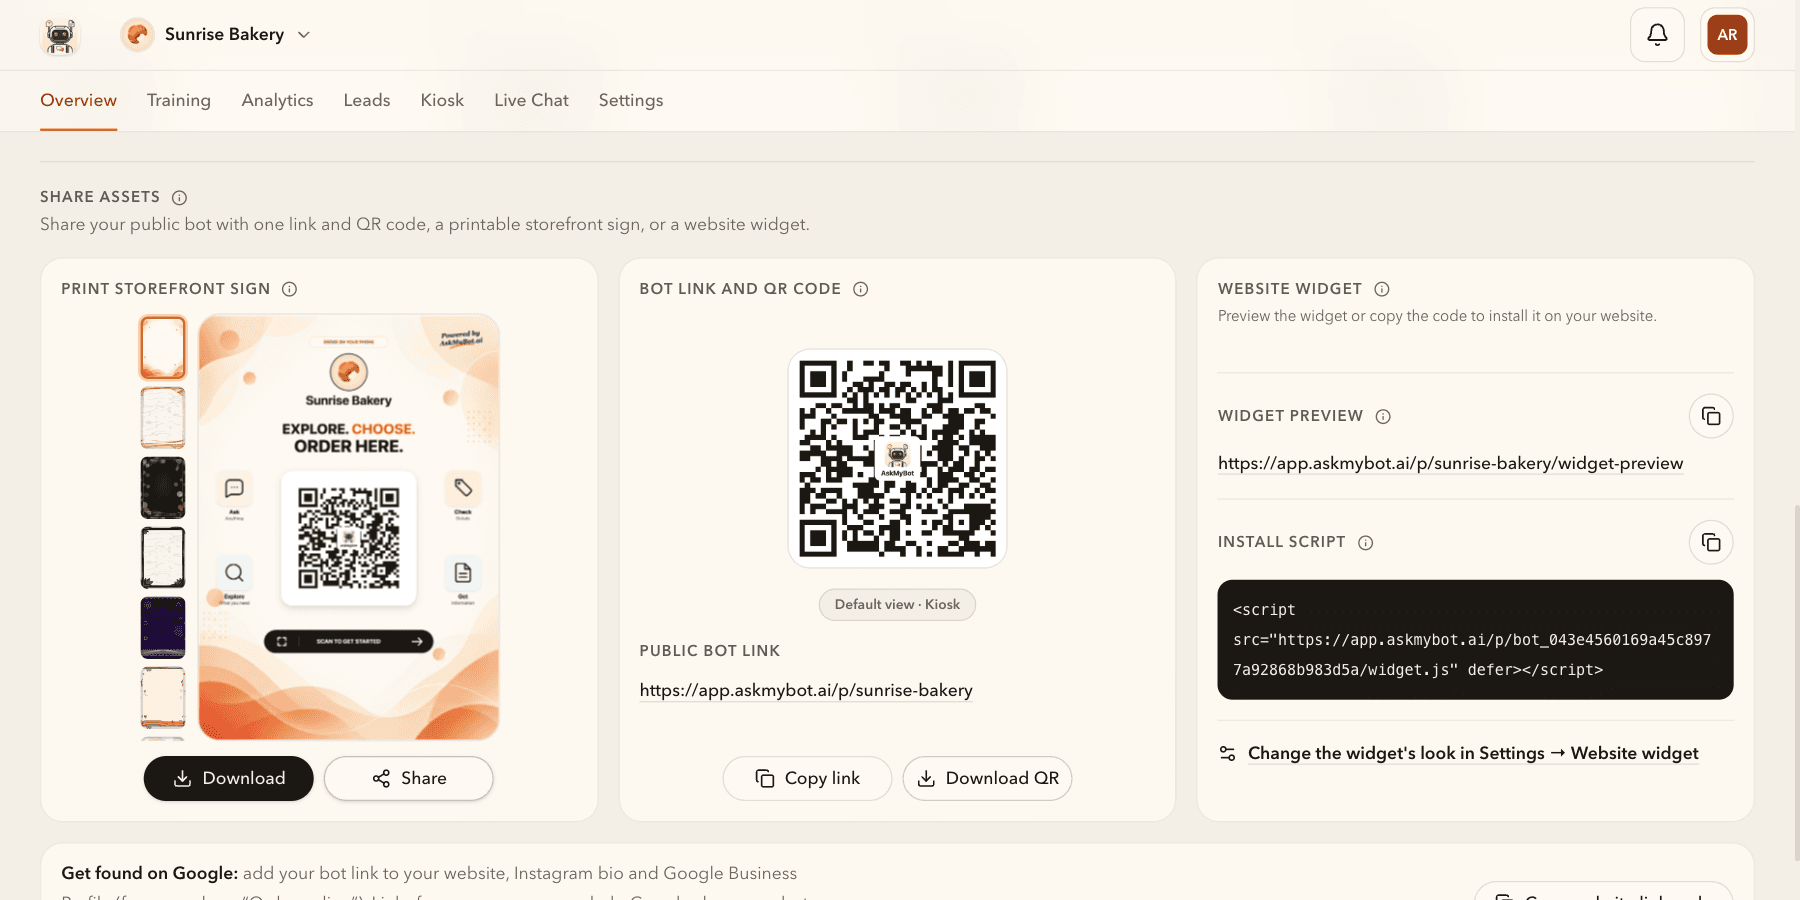This screenshot has width=1800, height=900.
Task: Click the 'Get found on Google:' text
Action: (x=150, y=873)
